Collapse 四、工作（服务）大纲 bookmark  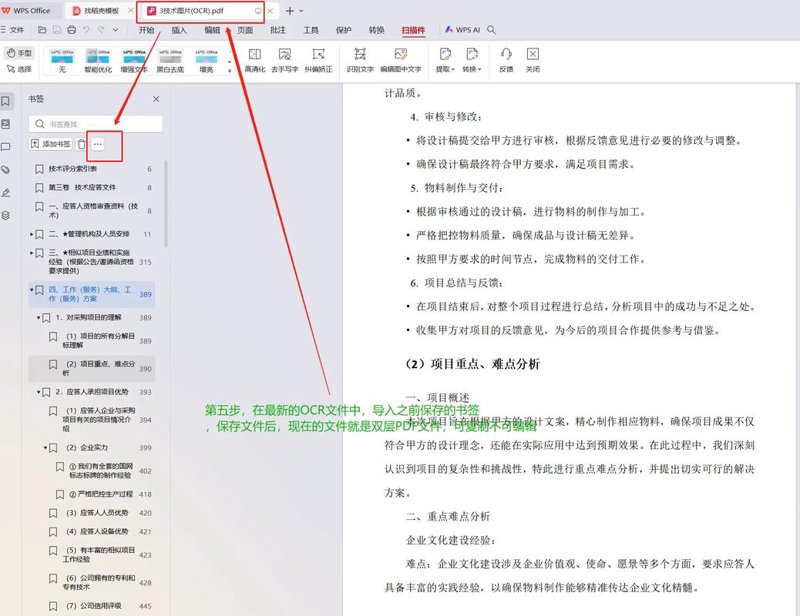coord(32,290)
